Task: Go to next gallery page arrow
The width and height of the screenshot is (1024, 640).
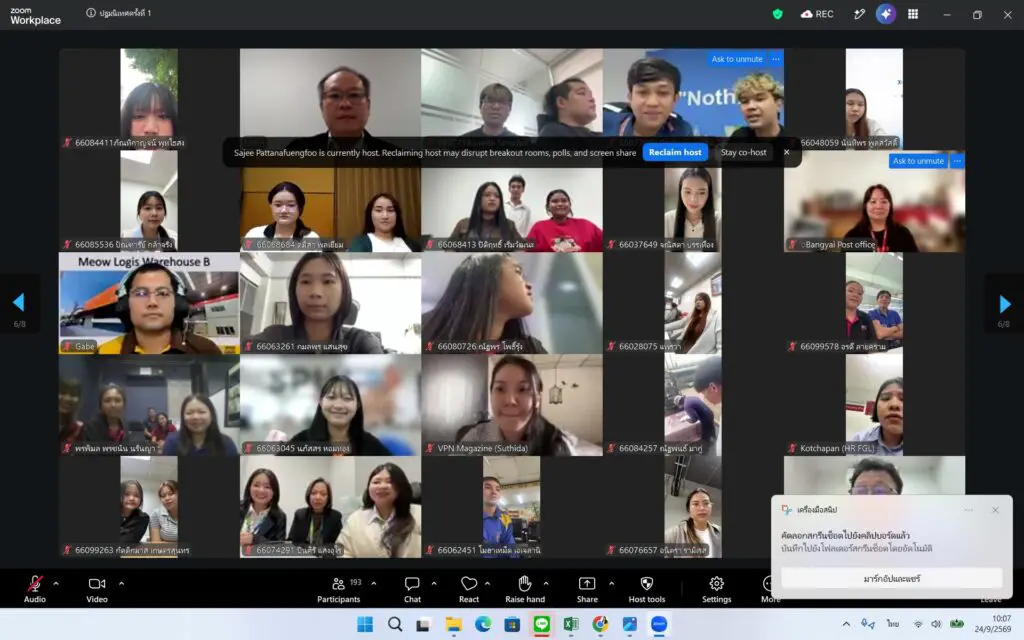Action: coord(1004,304)
